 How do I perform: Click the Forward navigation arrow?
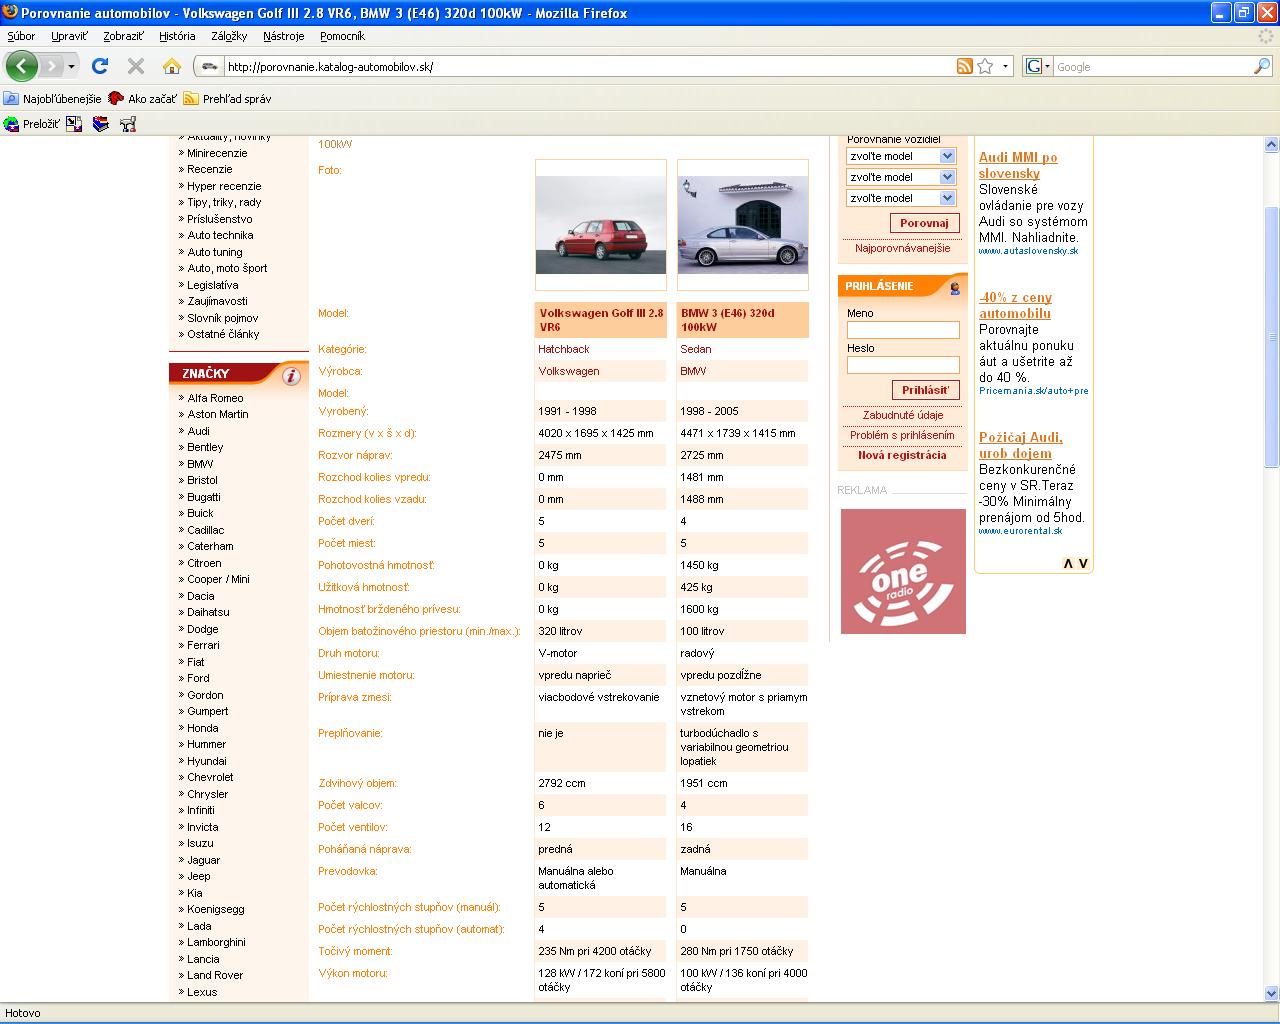click(x=51, y=66)
